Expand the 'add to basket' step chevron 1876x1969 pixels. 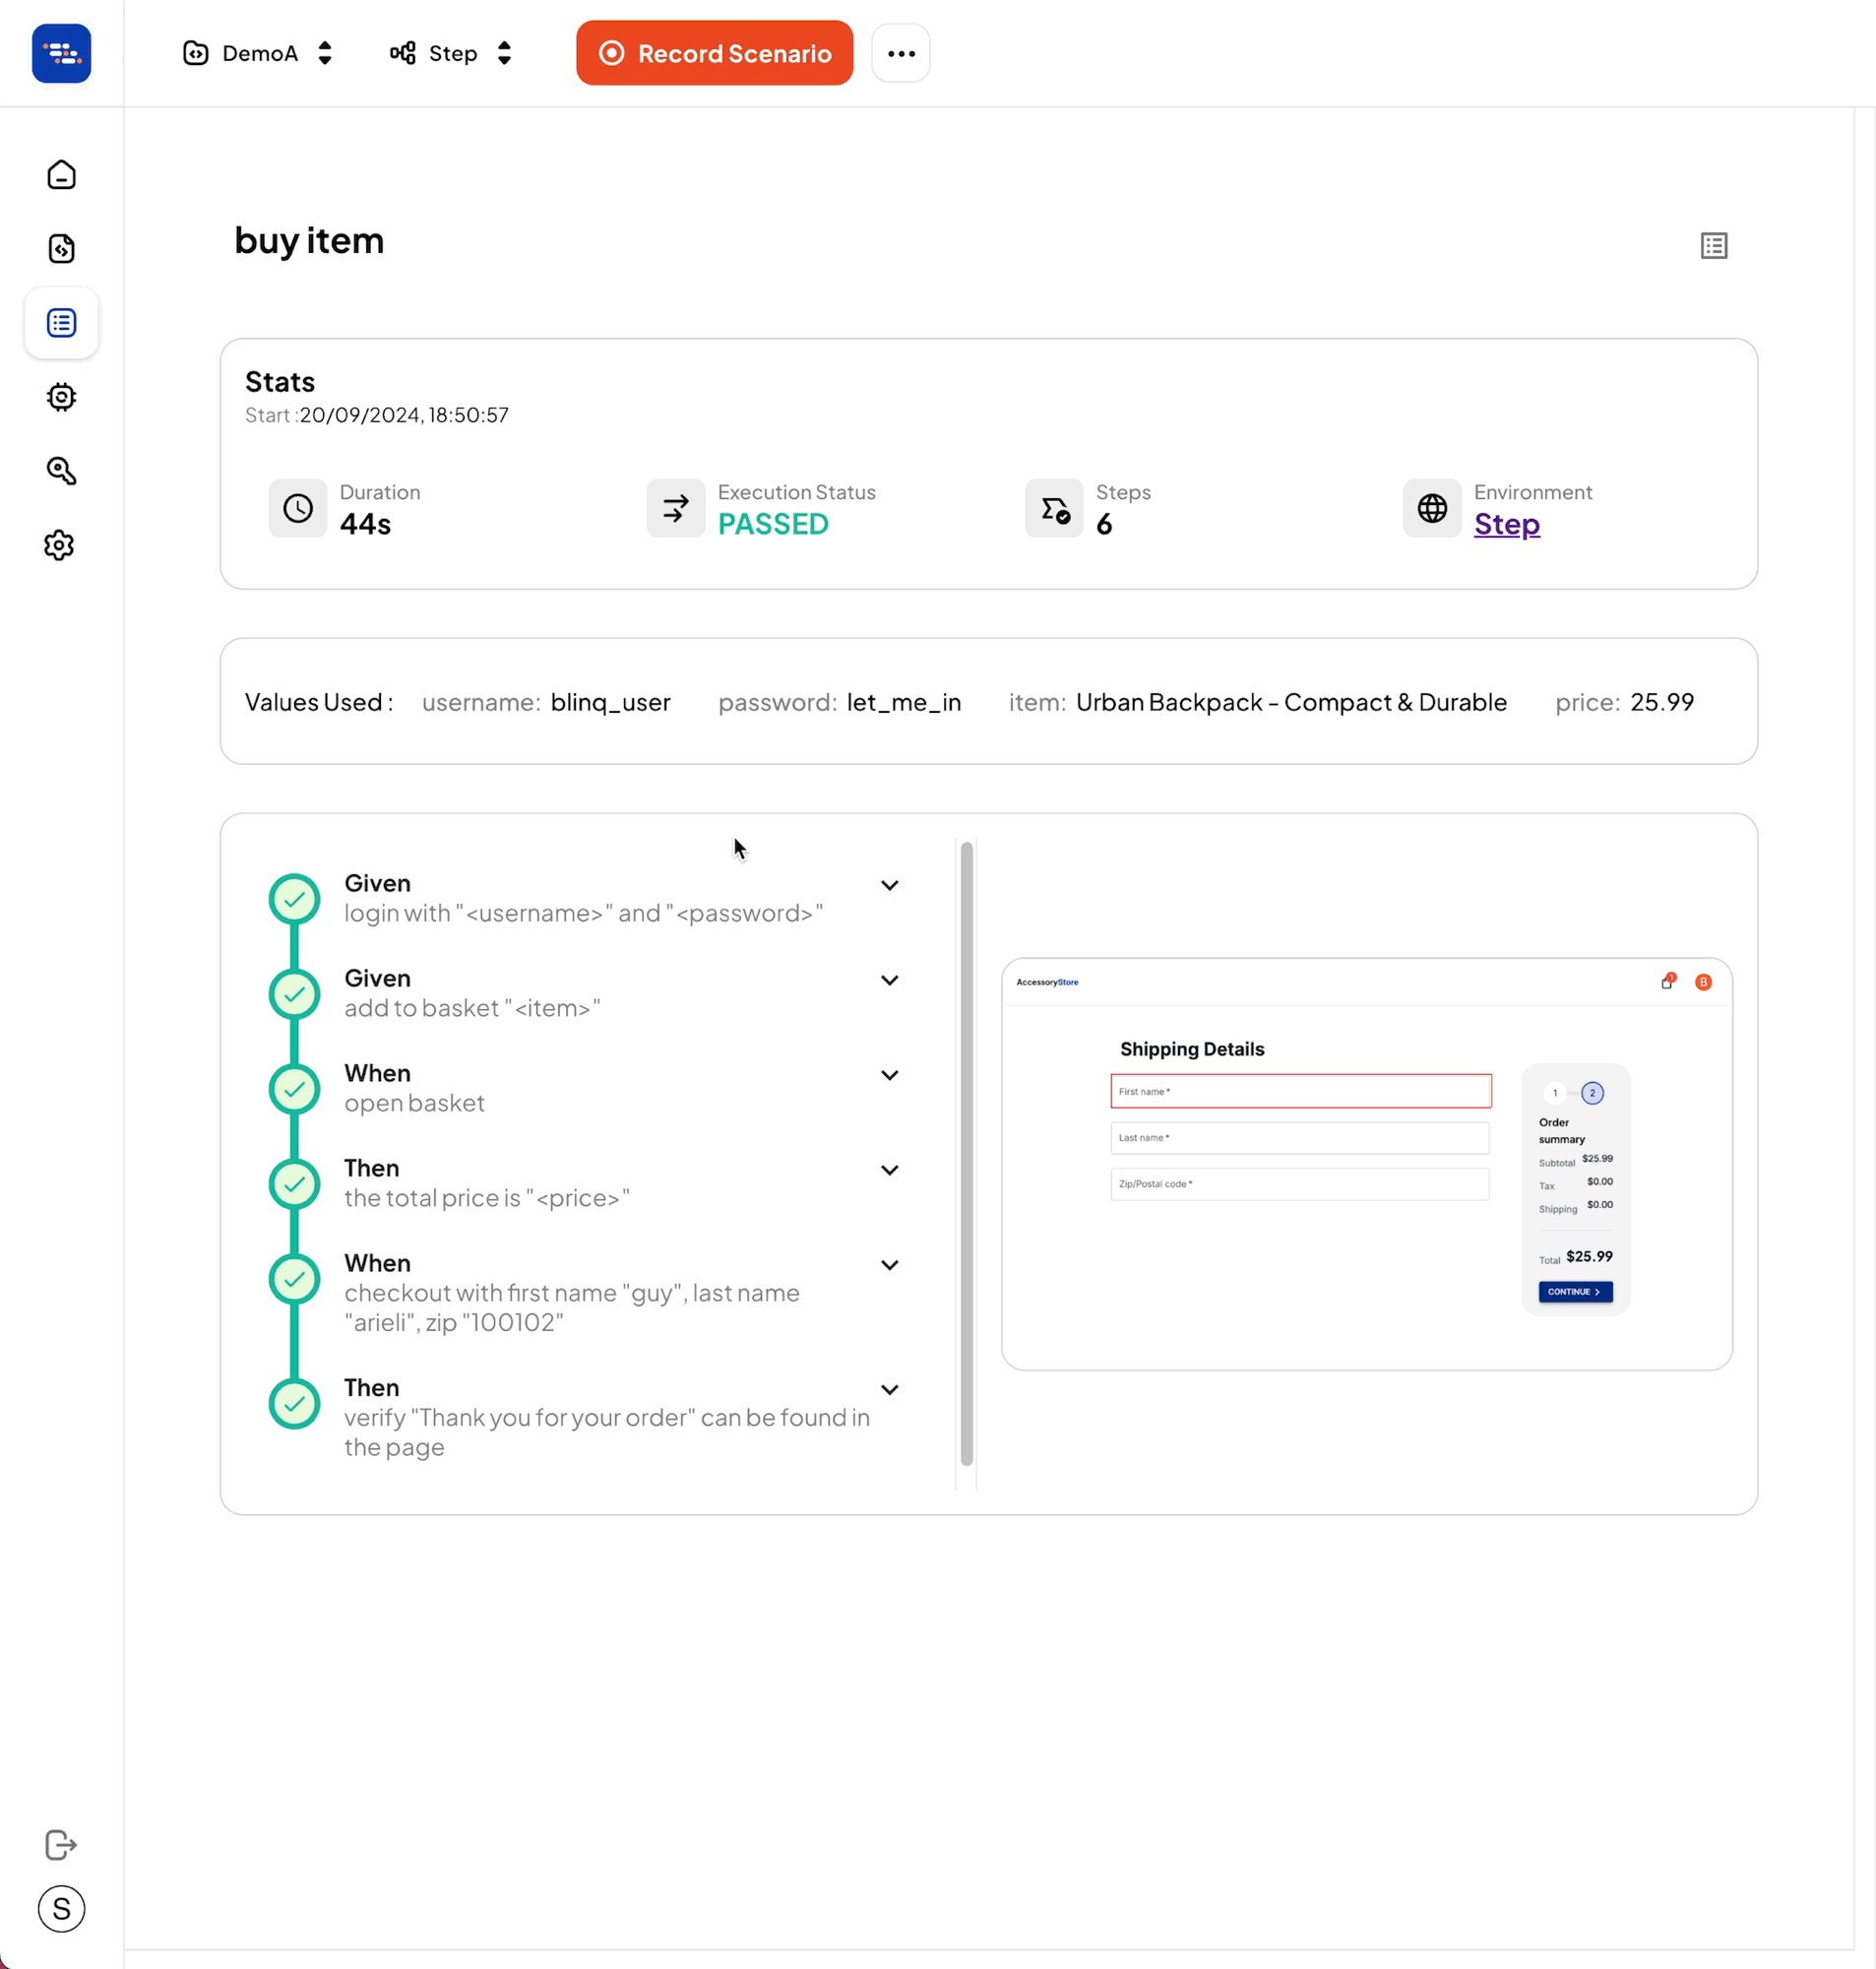[x=889, y=980]
